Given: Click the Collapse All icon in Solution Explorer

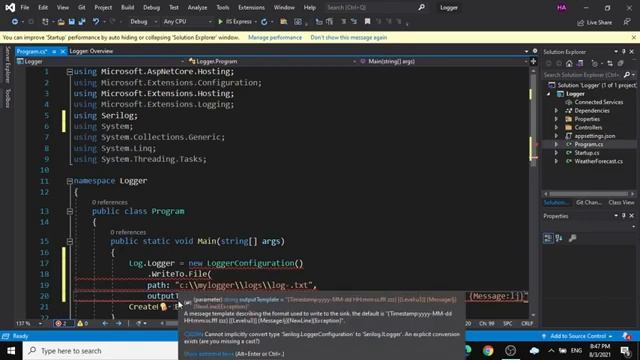Looking at the screenshot, I should pos(620,64).
